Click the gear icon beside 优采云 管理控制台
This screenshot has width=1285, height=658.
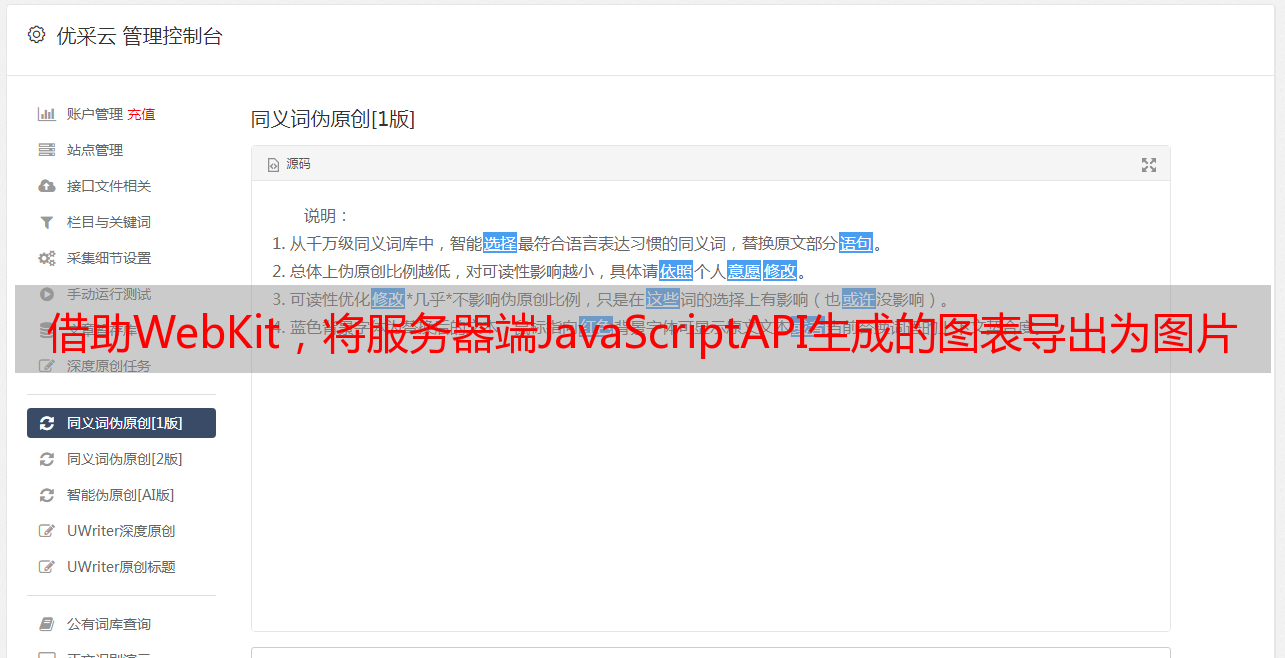pos(37,35)
